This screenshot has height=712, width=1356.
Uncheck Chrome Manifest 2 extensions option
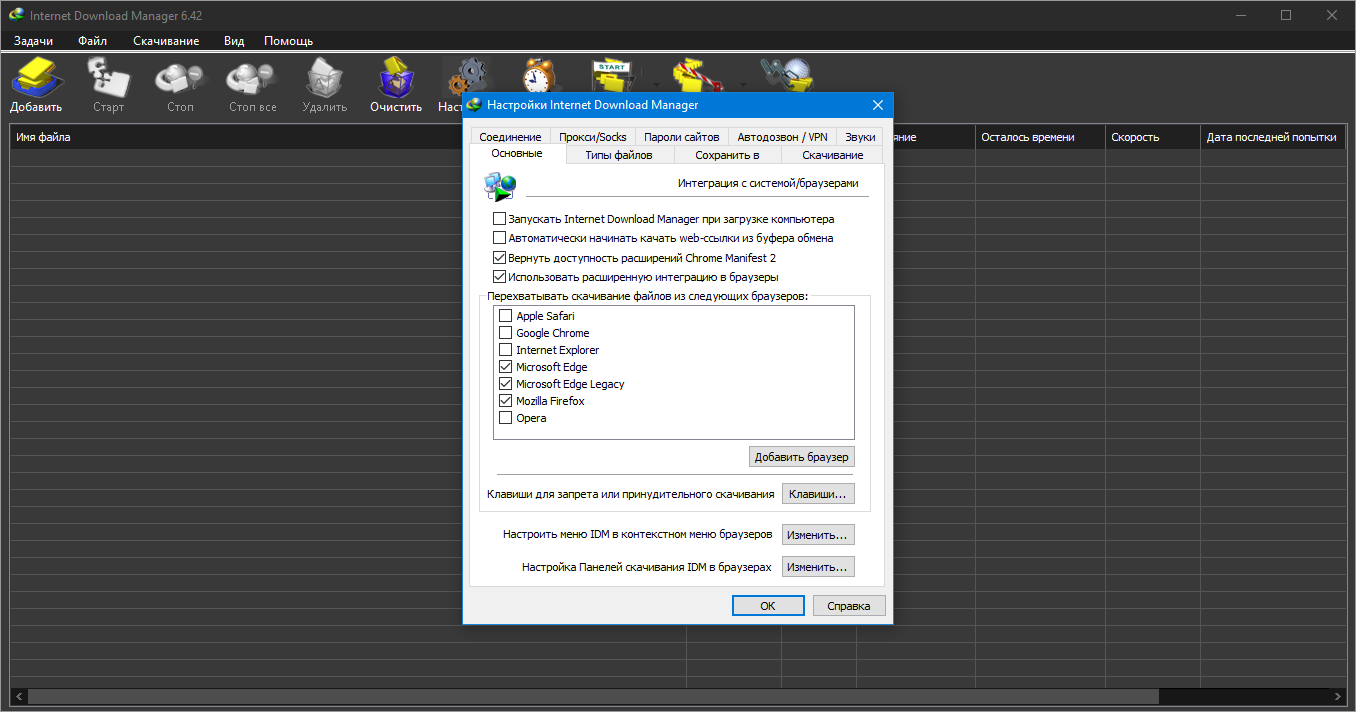(500, 258)
